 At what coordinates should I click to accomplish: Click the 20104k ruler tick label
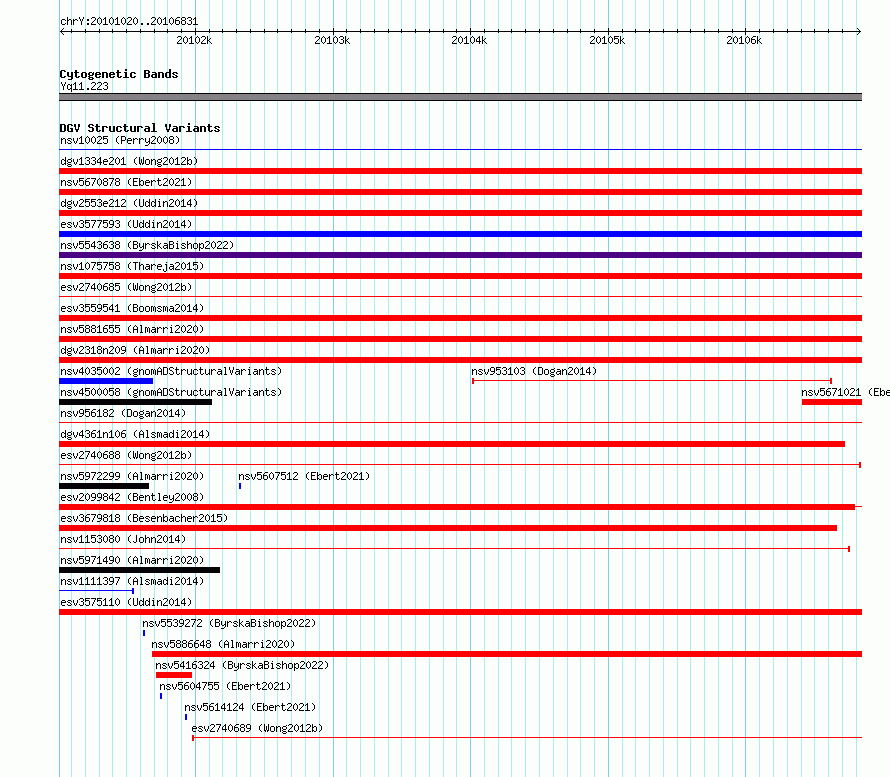tap(469, 40)
